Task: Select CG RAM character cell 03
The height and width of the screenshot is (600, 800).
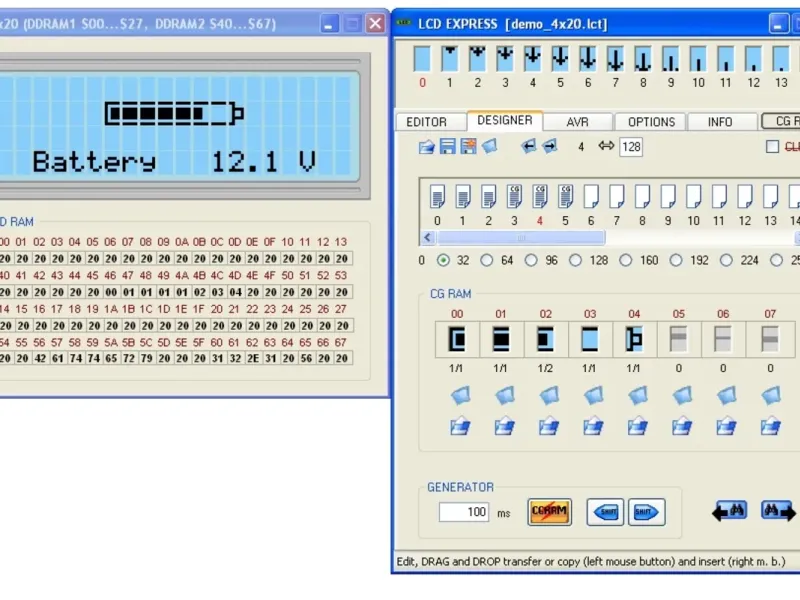Action: [x=590, y=339]
